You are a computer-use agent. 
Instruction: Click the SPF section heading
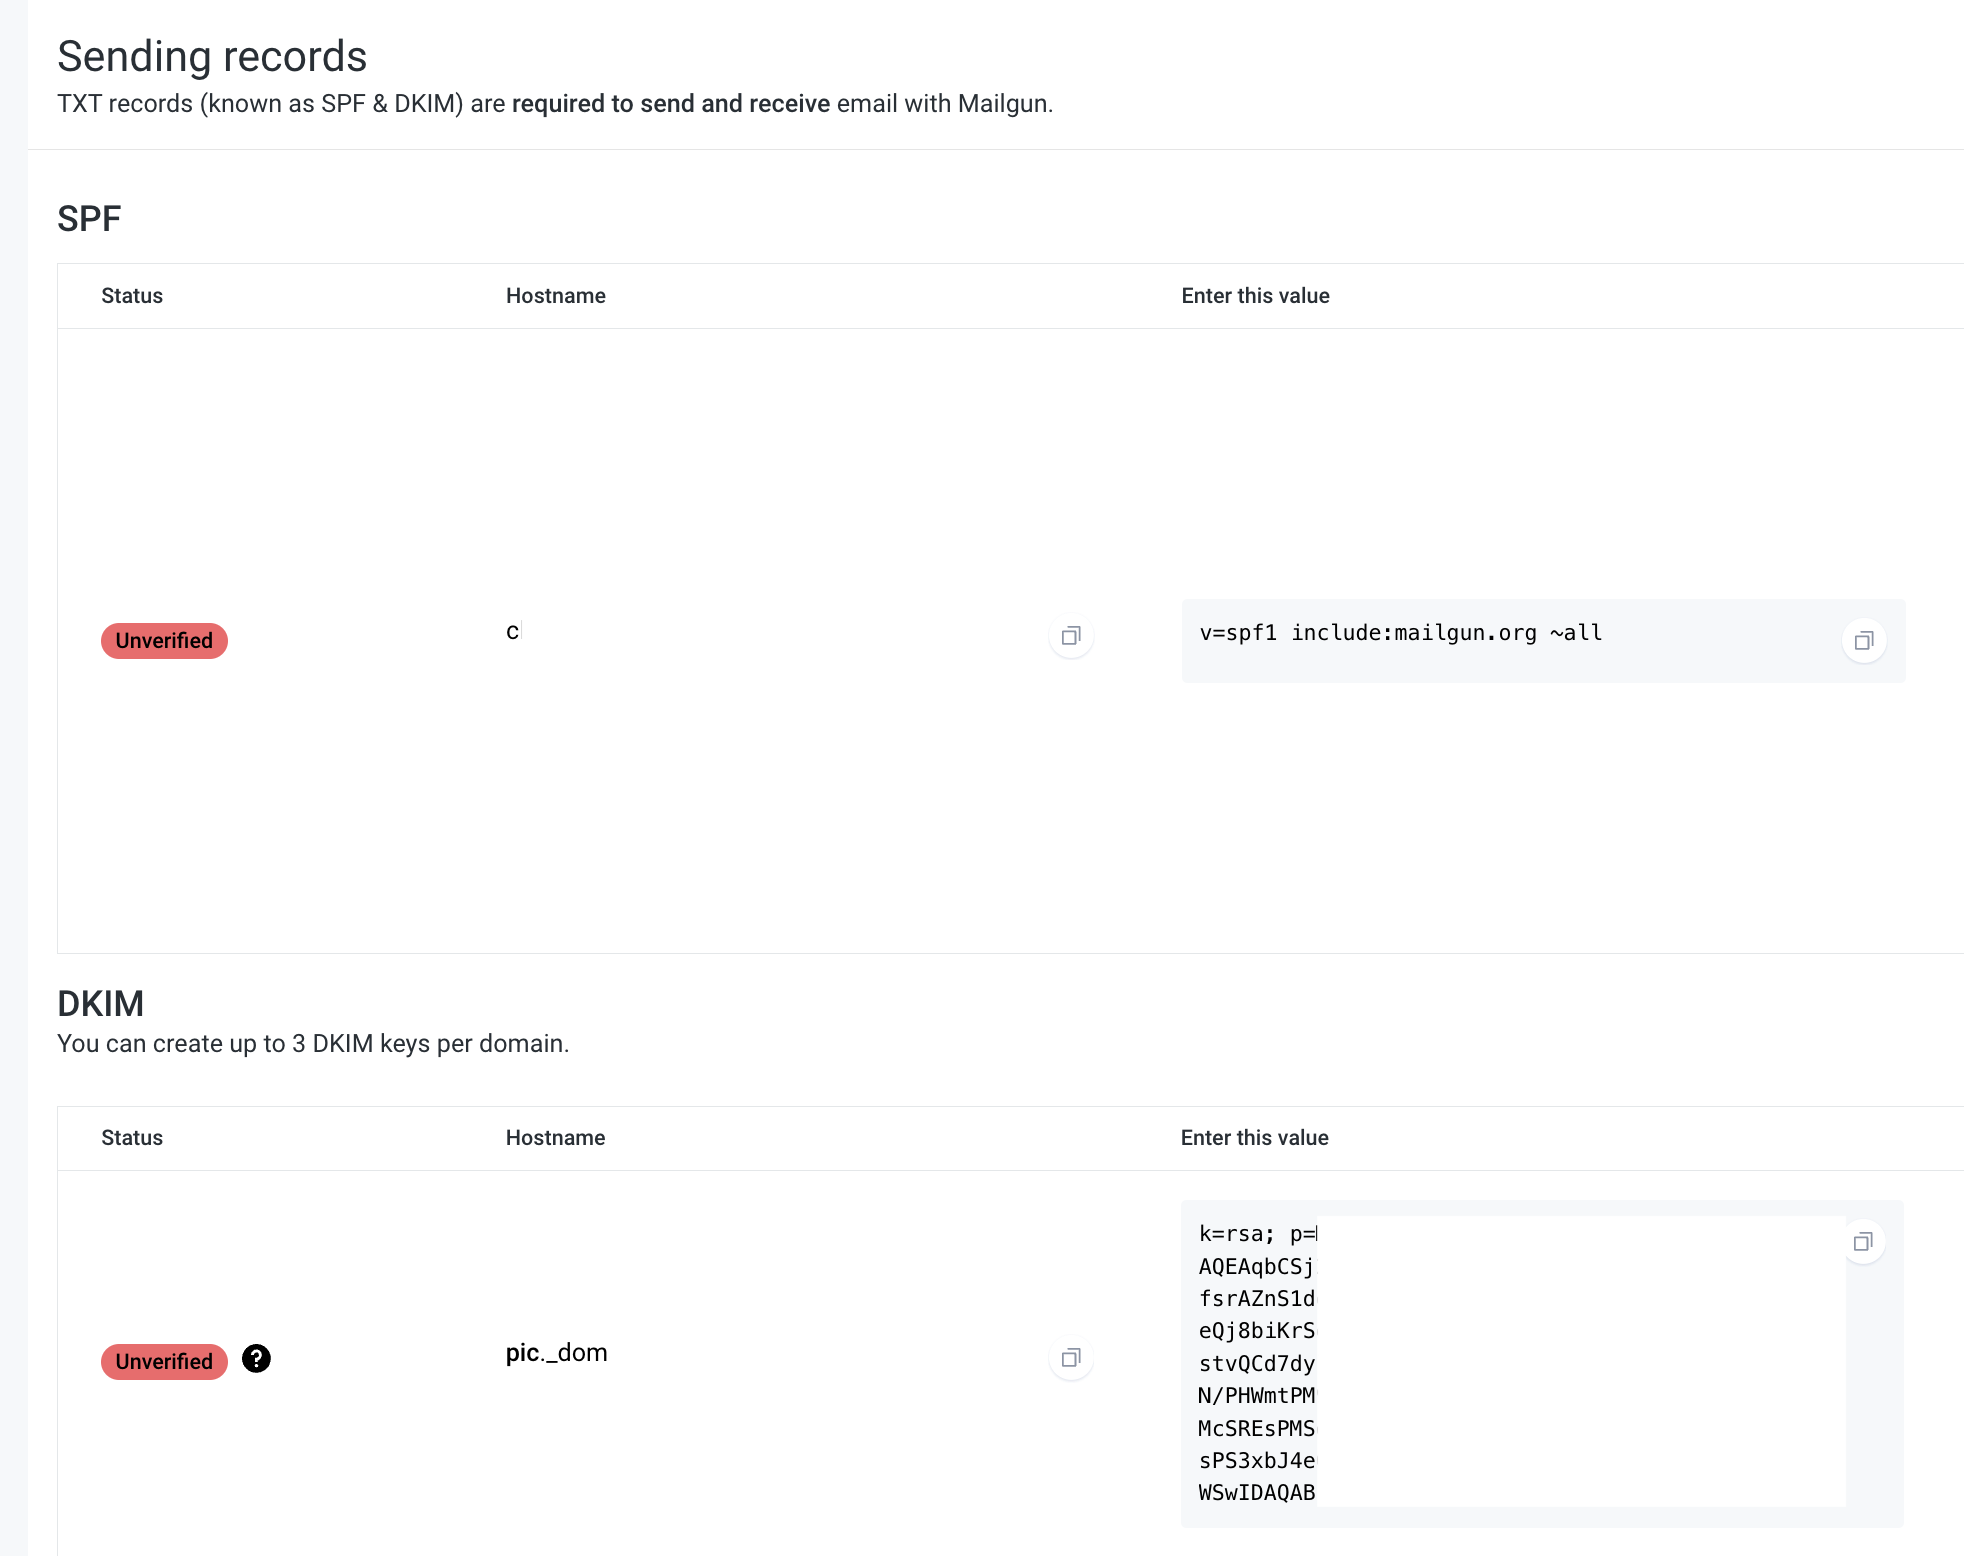point(89,218)
